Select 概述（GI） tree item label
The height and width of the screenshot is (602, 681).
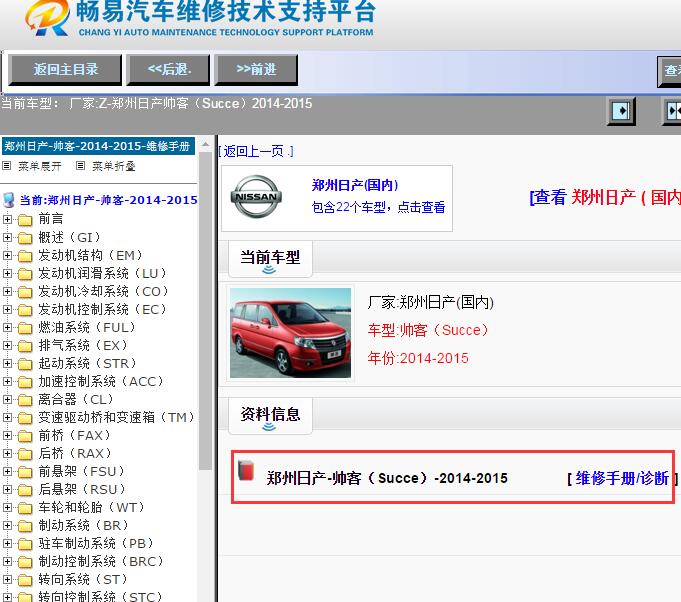(x=69, y=238)
